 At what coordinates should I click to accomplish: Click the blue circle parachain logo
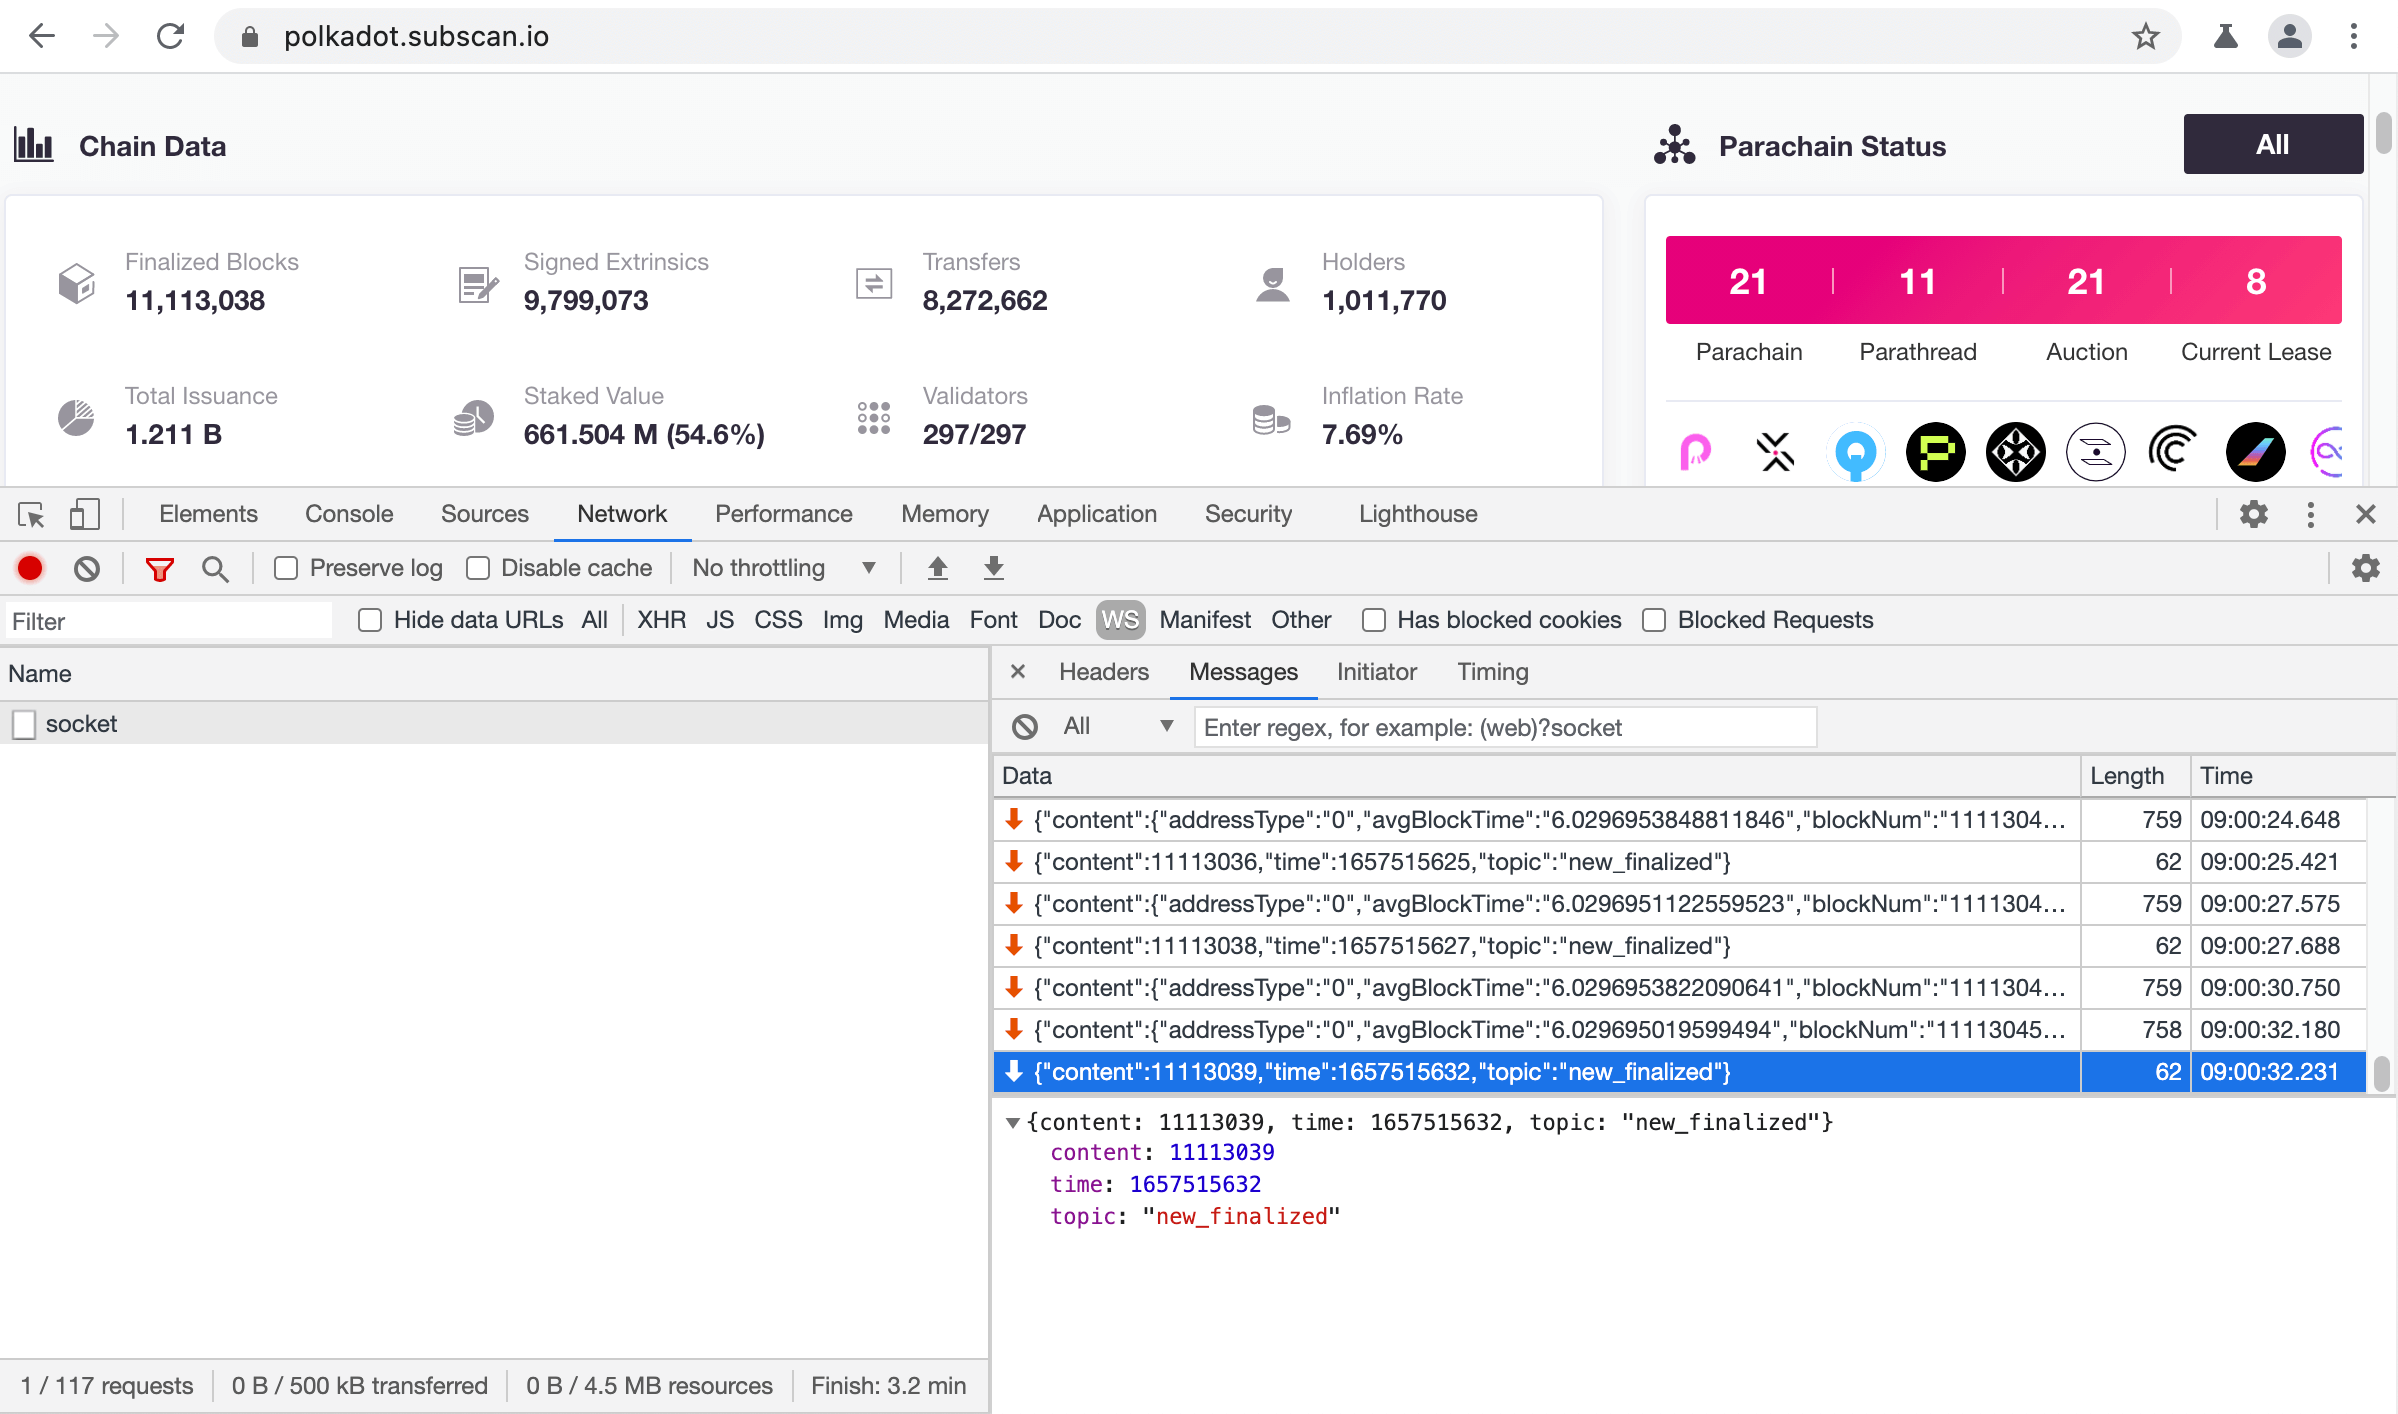tap(1856, 452)
